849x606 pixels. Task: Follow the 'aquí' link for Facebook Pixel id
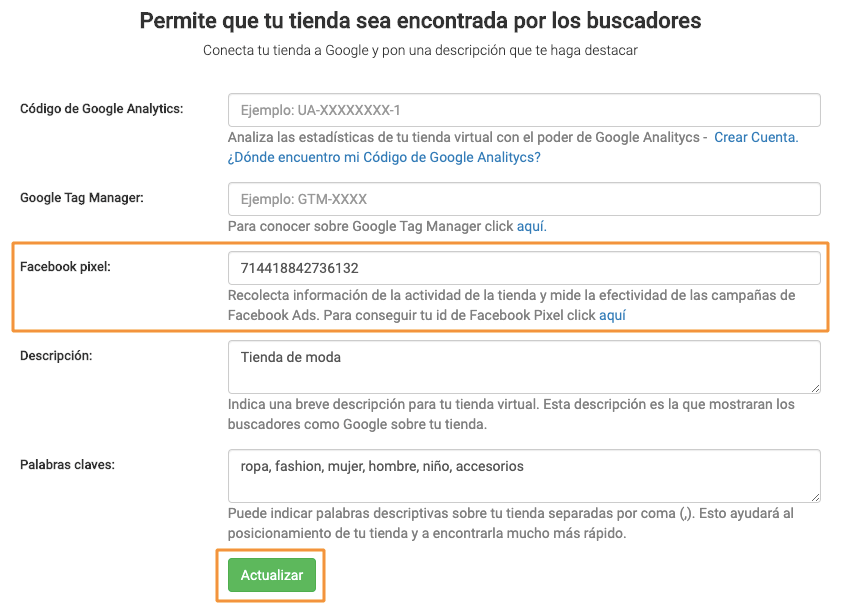click(x=612, y=315)
